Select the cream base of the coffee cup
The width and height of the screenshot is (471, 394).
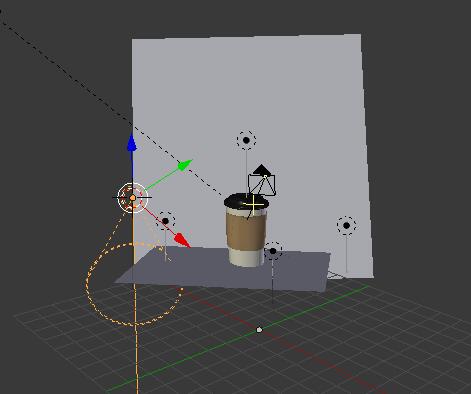[x=247, y=258]
